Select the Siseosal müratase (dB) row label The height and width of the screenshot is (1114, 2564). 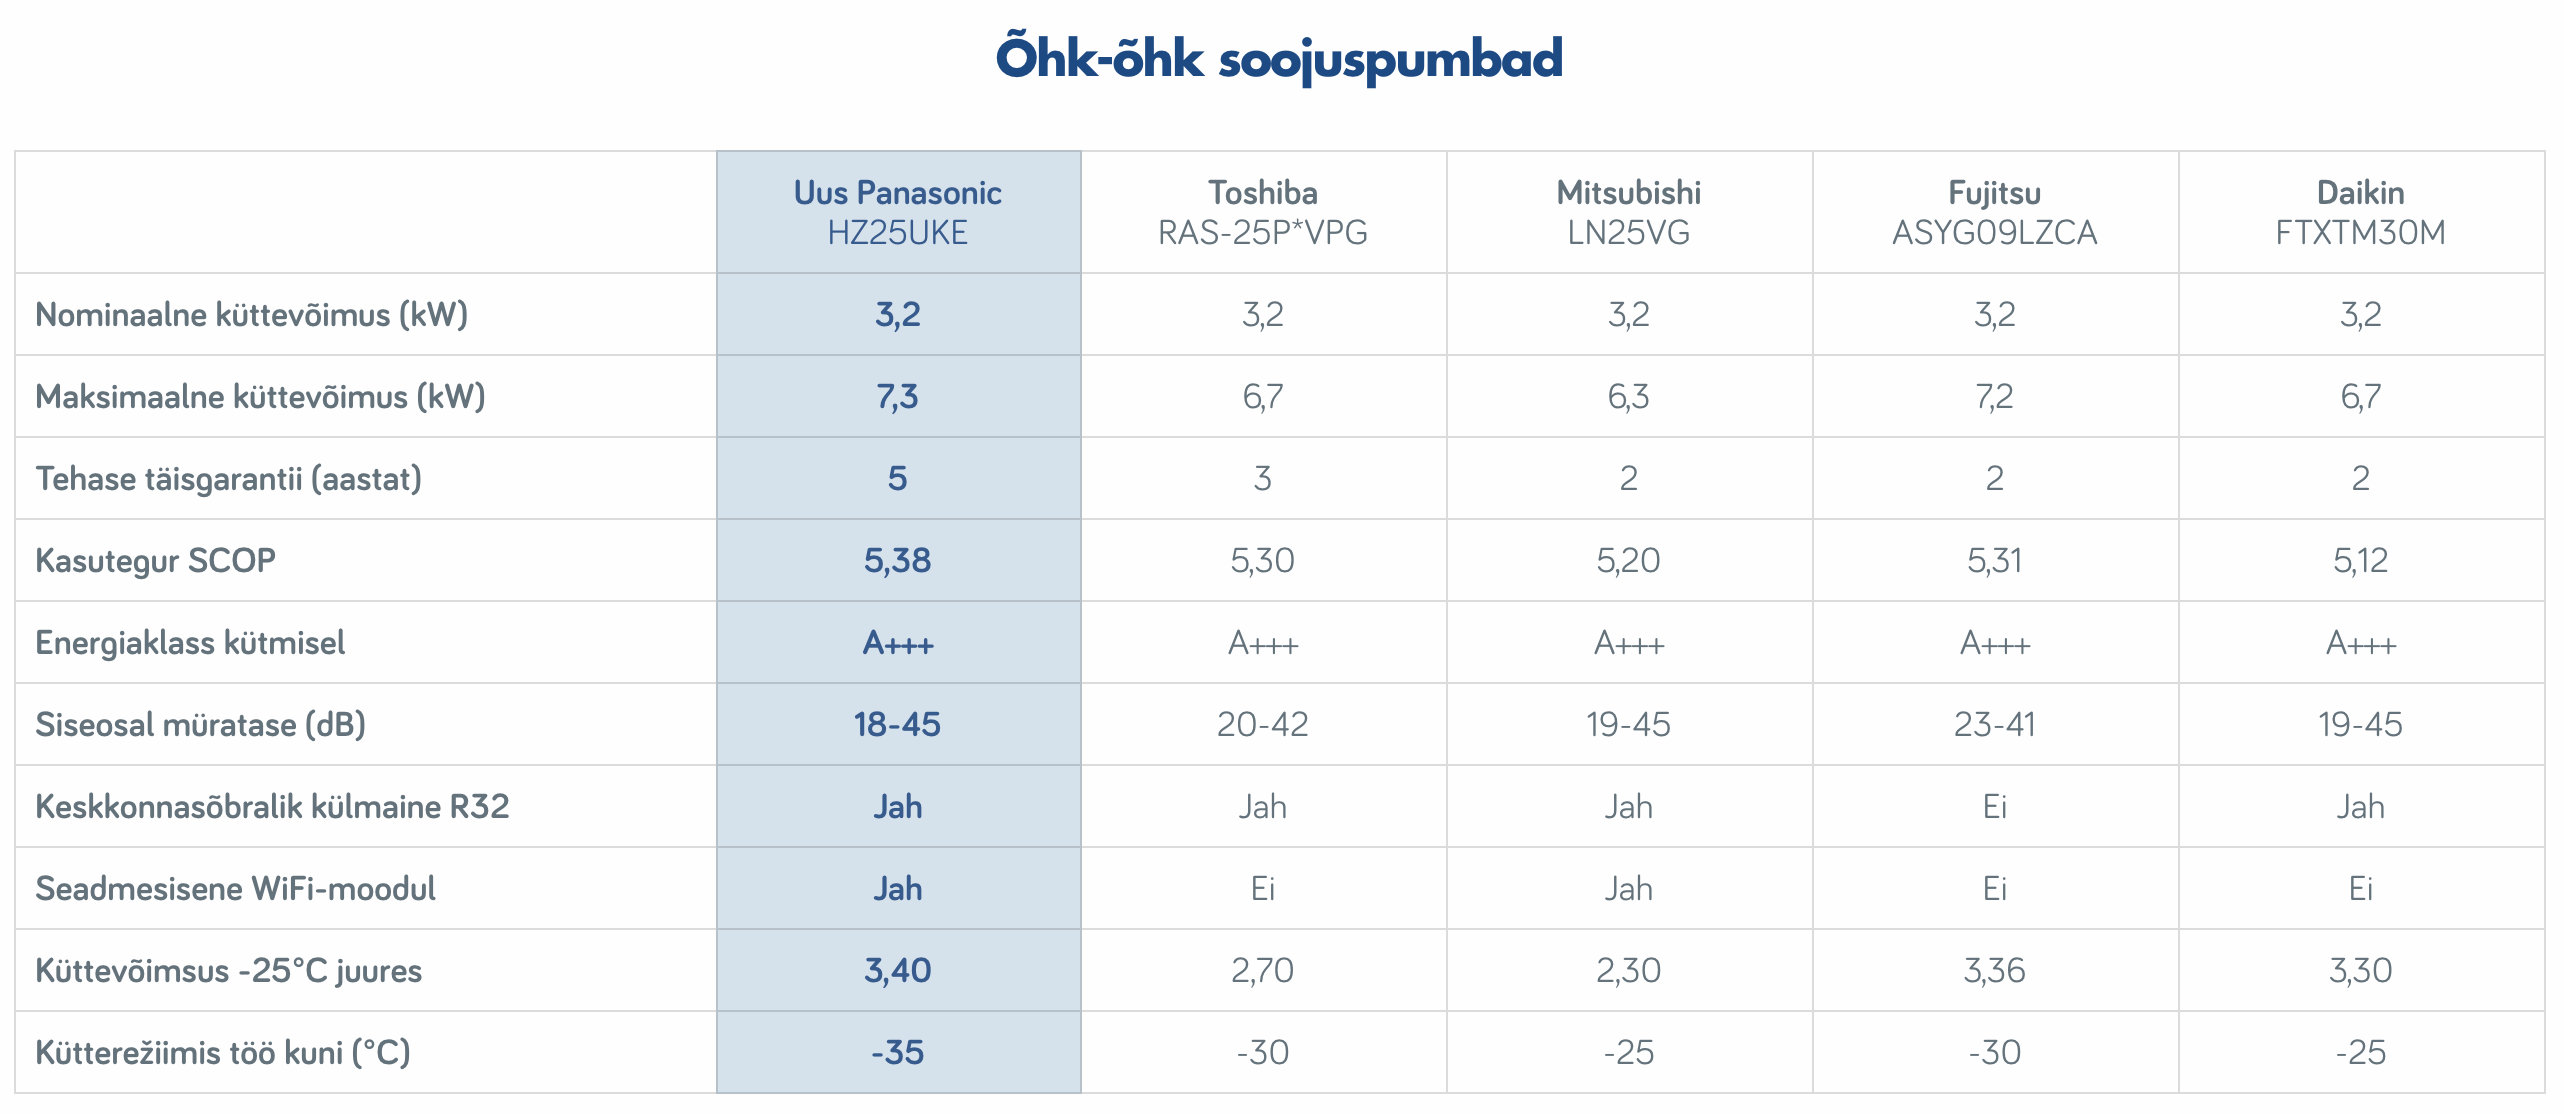click(200, 725)
